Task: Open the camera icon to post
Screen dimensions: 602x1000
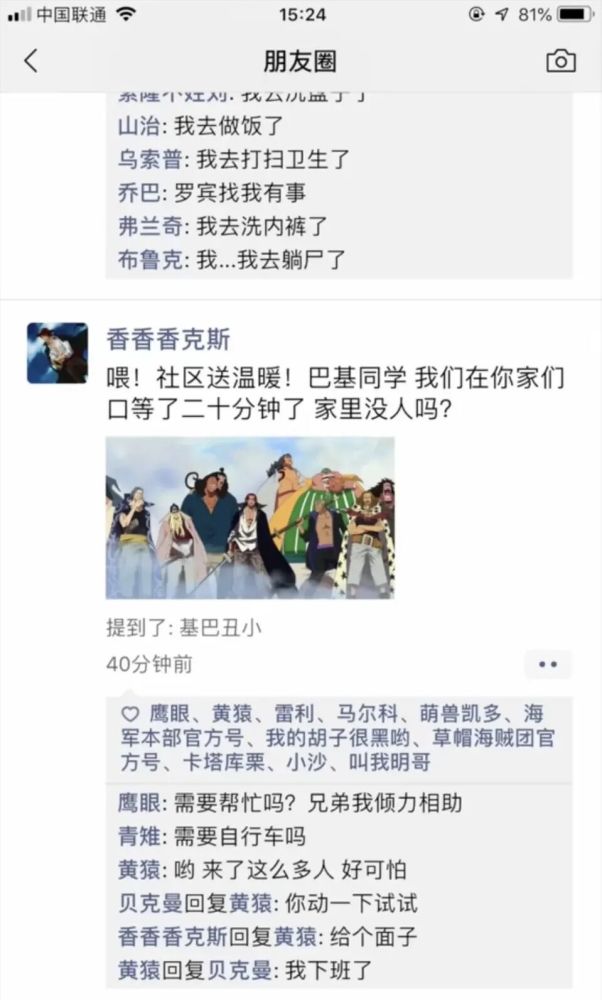Action: [561, 61]
